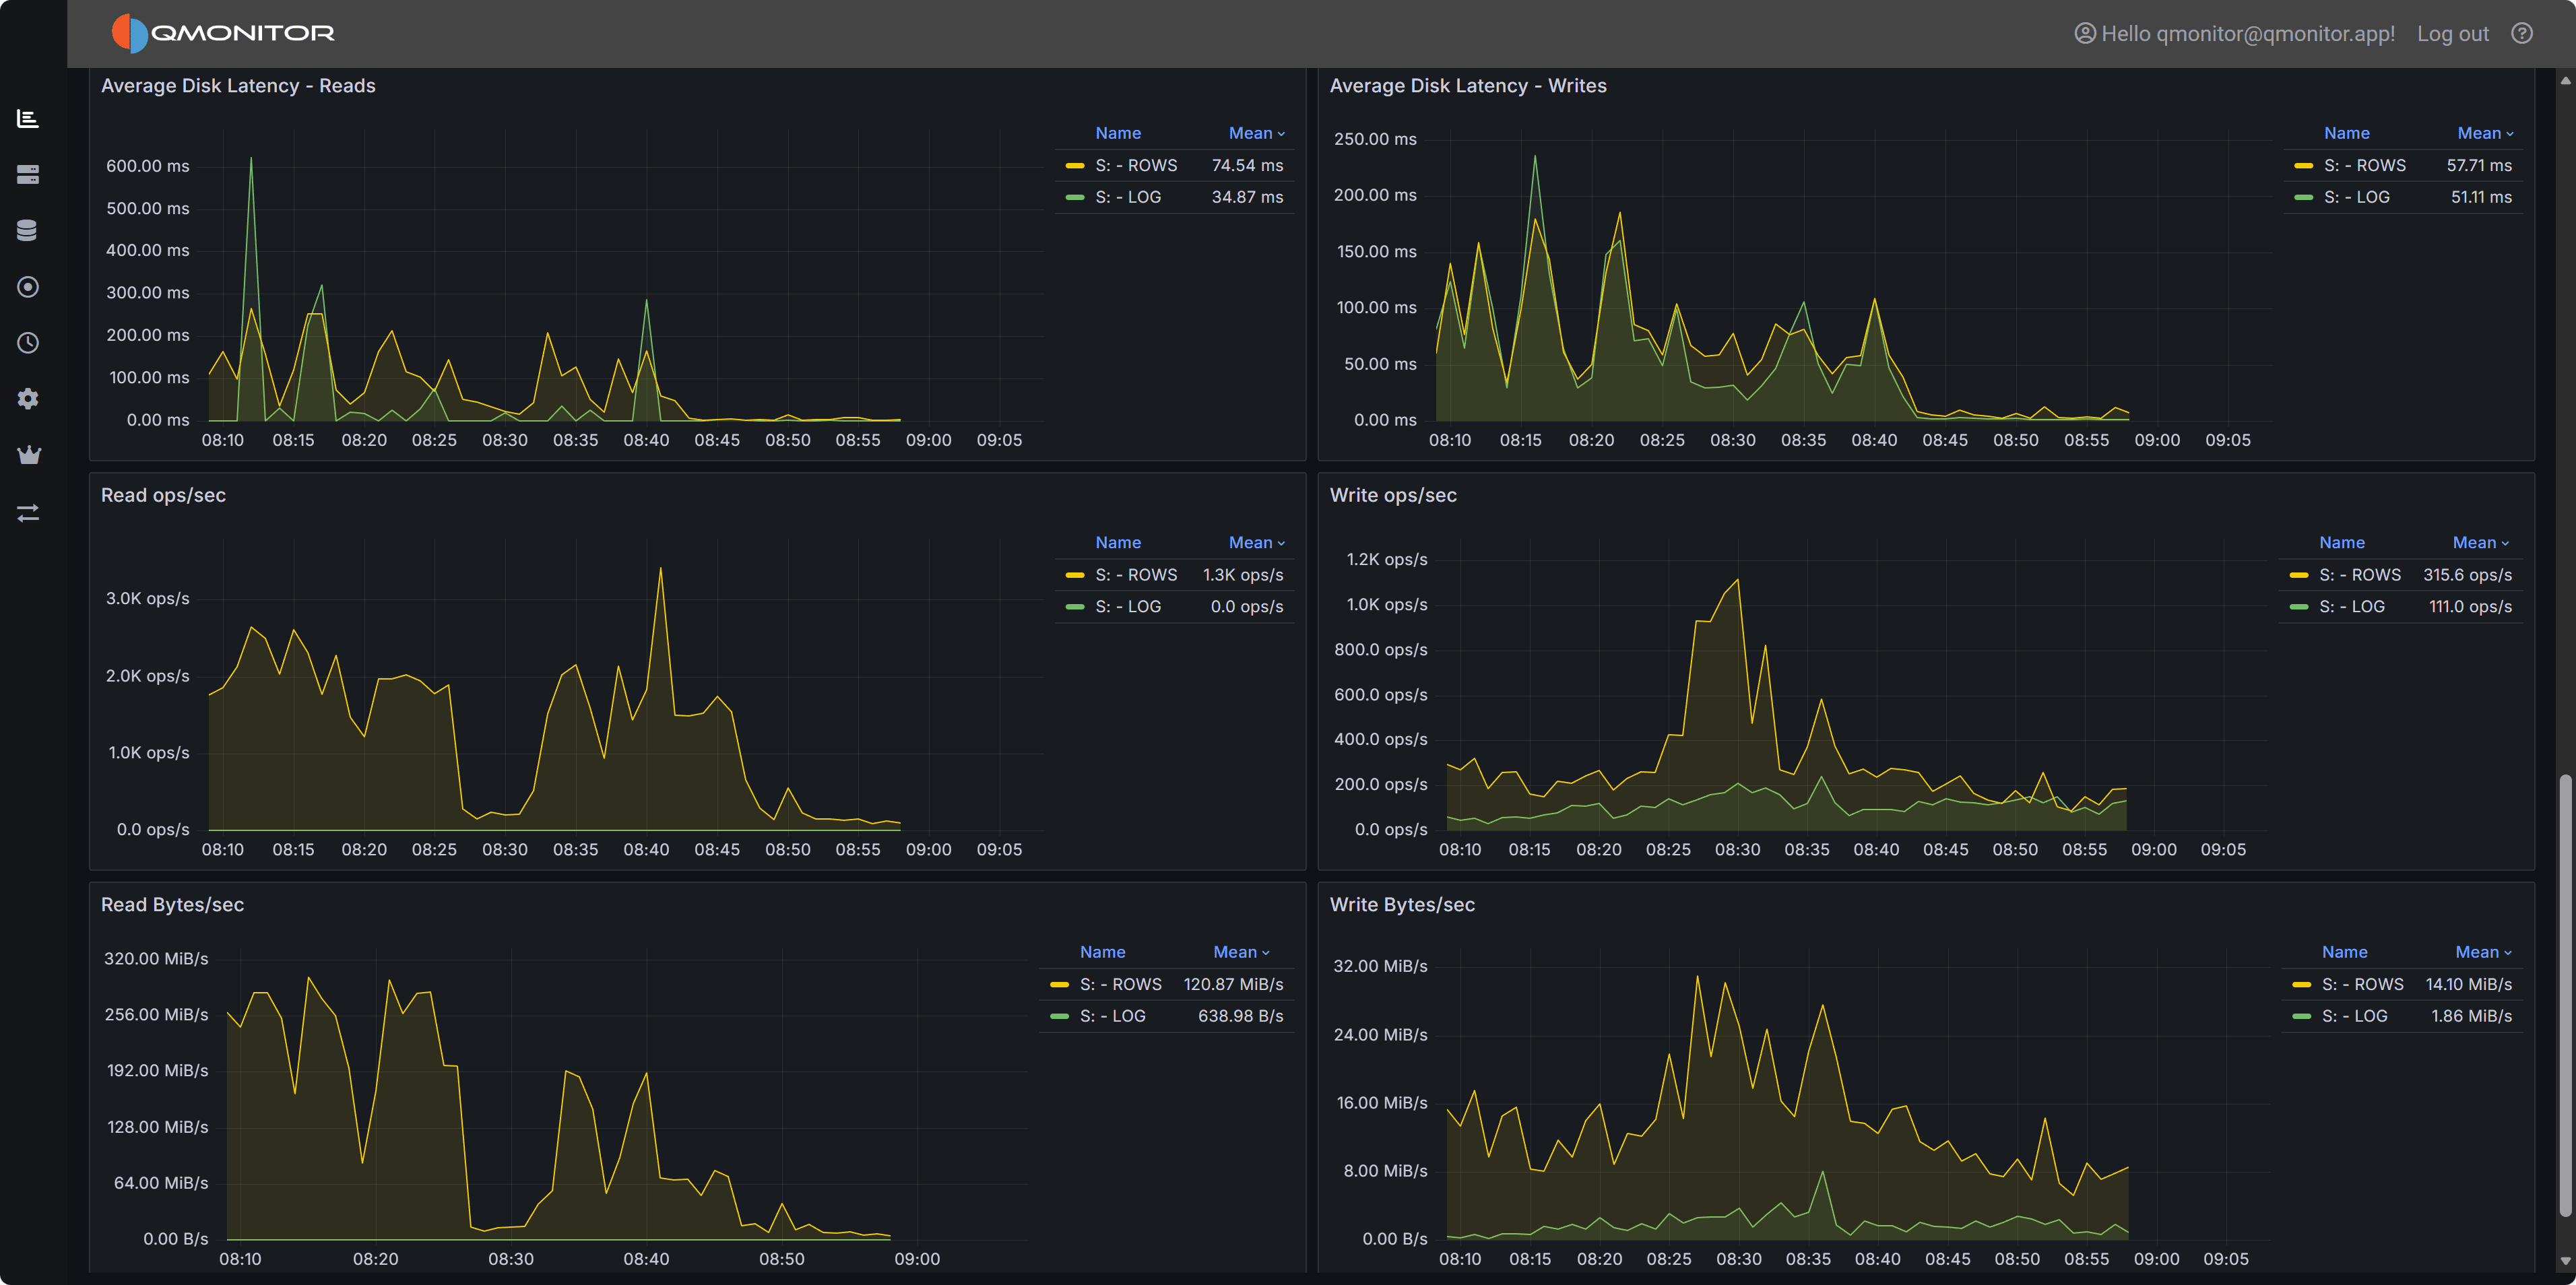Viewport: 2576px width, 1285px height.
Task: Click the record/target icon in the sidebar
Action: coord(28,287)
